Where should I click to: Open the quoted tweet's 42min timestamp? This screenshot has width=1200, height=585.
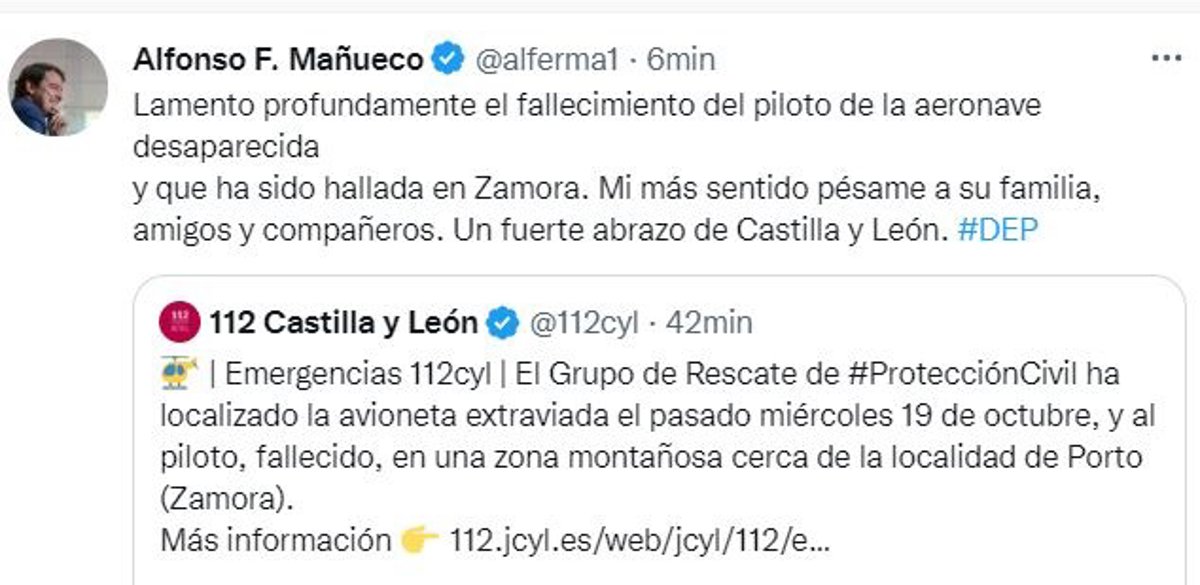click(x=710, y=322)
